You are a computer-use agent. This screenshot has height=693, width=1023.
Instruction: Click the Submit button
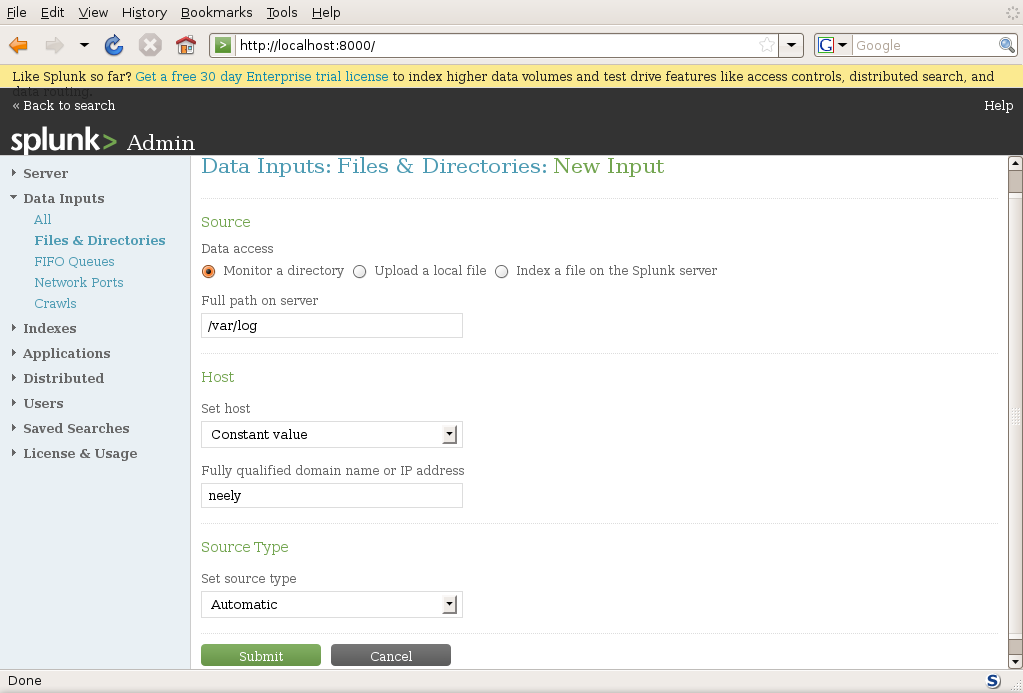coord(261,656)
